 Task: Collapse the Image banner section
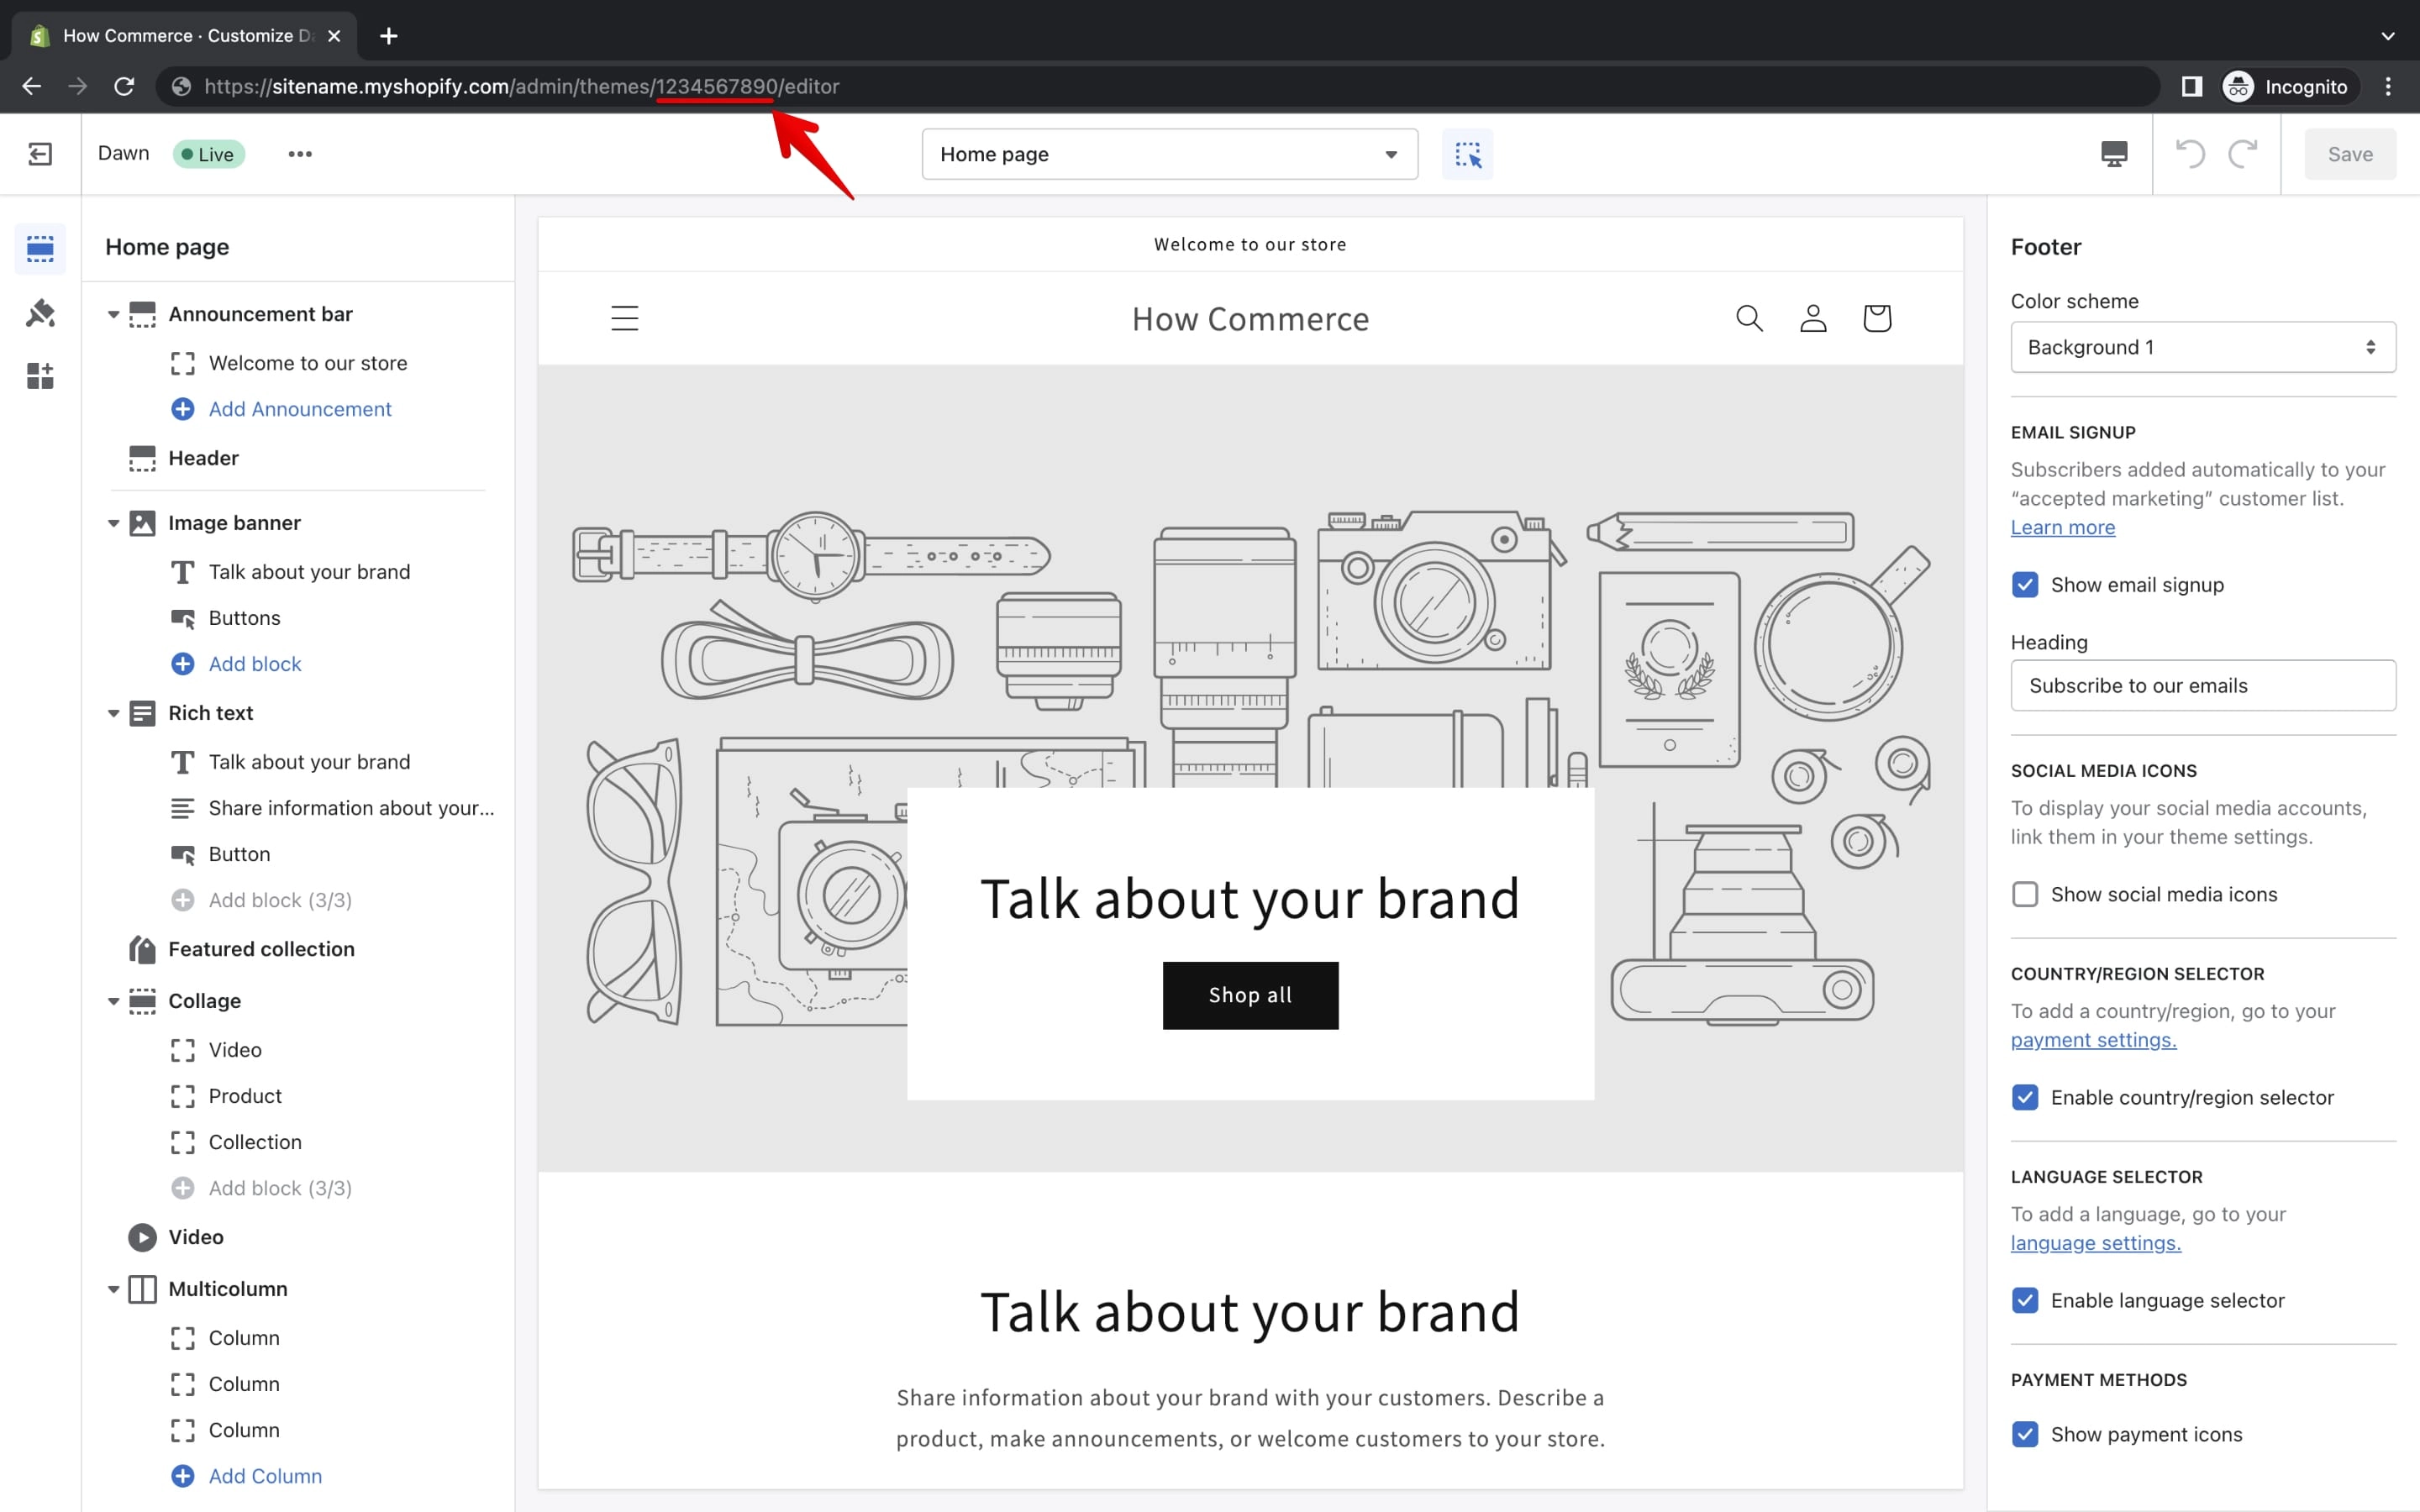click(x=113, y=524)
